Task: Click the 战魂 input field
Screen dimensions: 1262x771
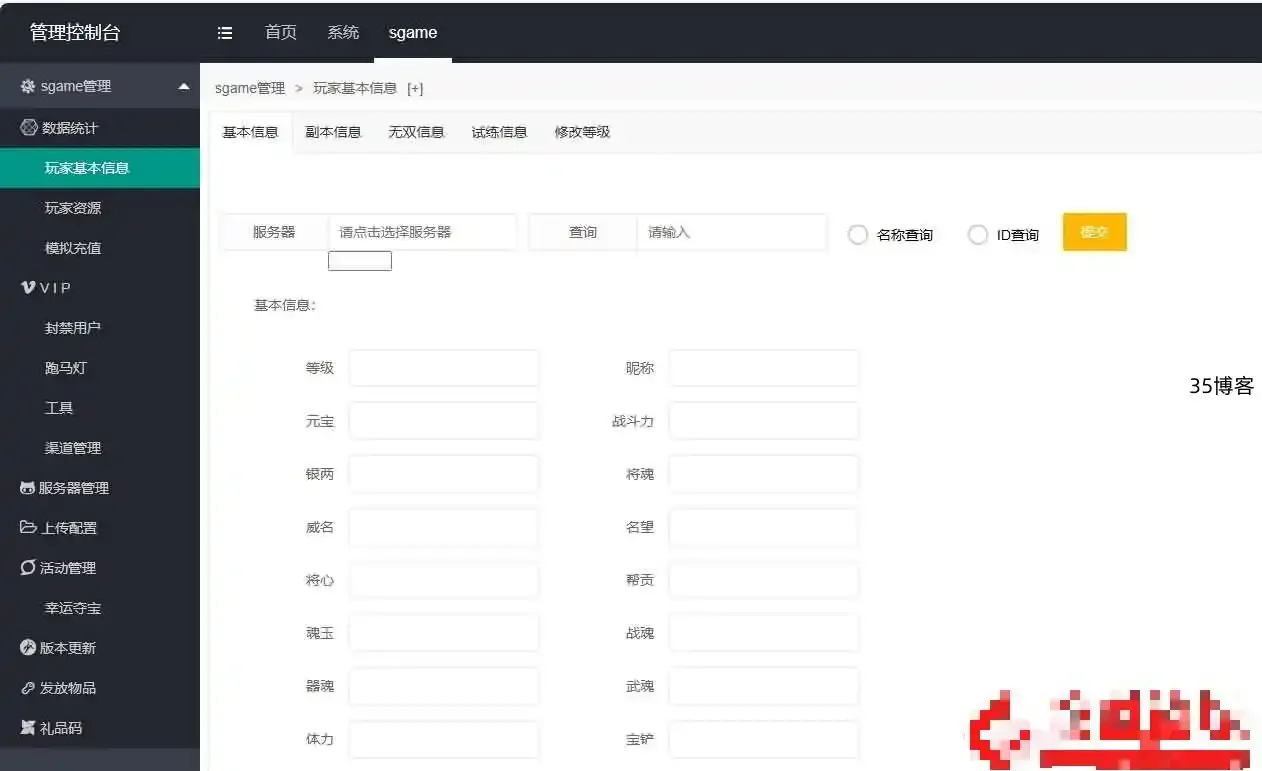Action: tap(764, 633)
